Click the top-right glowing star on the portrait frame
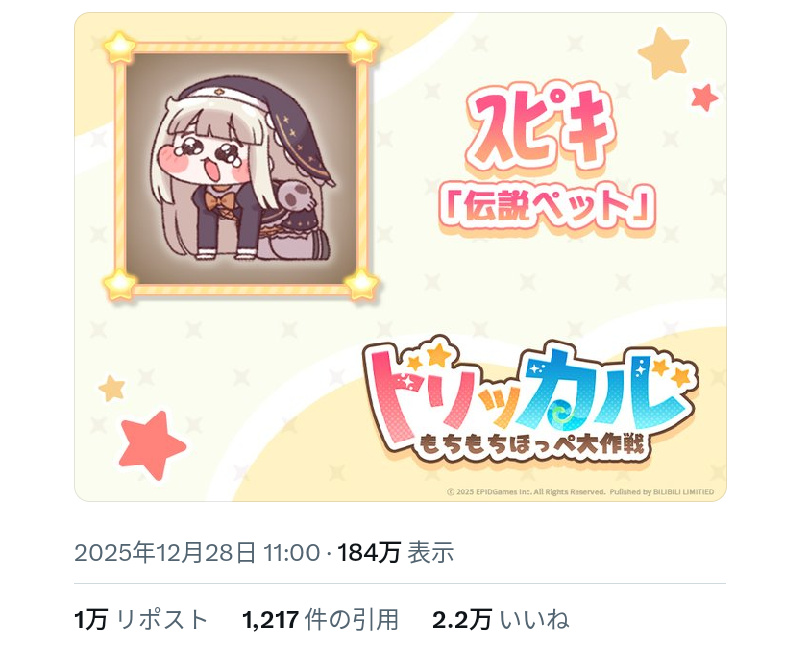800x653 pixels. tap(362, 47)
